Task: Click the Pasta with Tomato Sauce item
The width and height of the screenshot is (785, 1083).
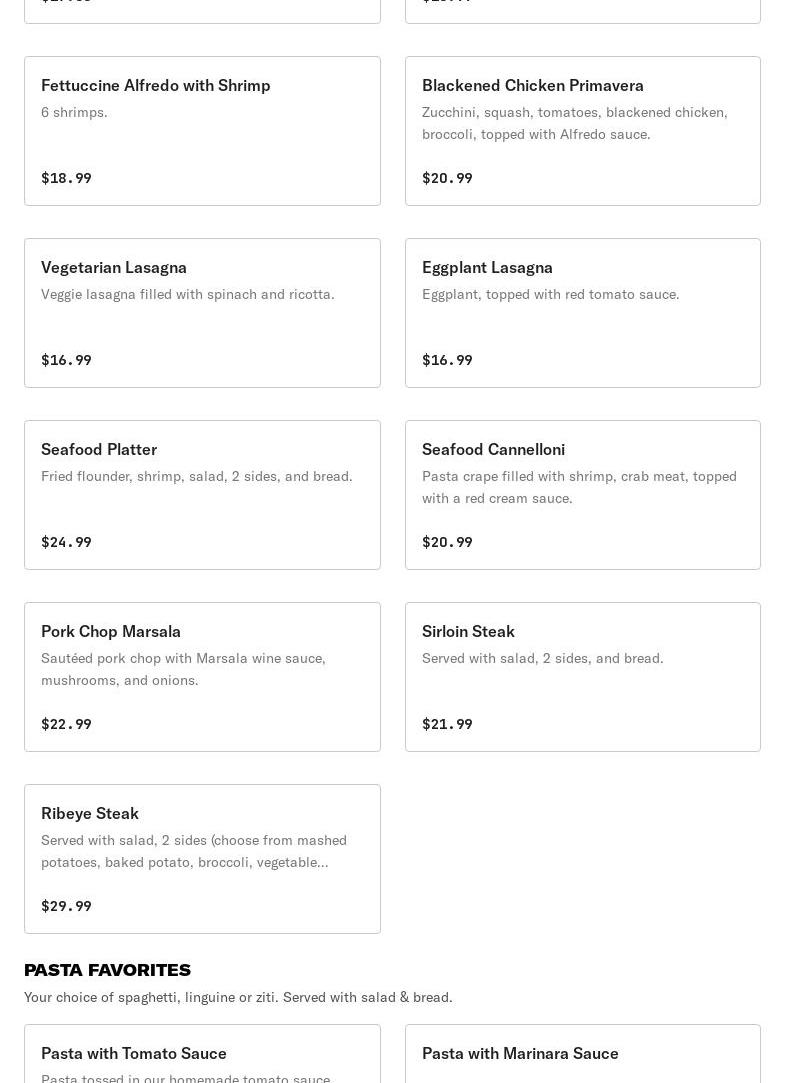Action: click(202, 1054)
